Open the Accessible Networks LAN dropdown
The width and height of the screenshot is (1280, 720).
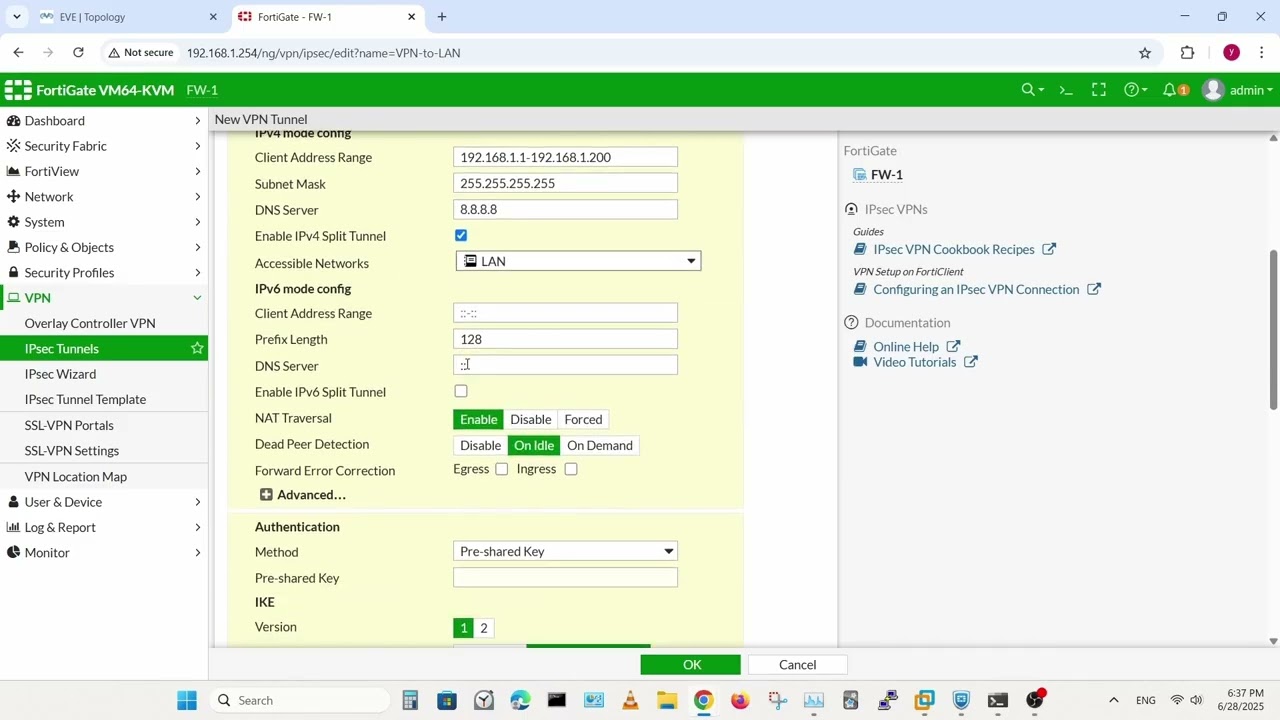pos(578,261)
